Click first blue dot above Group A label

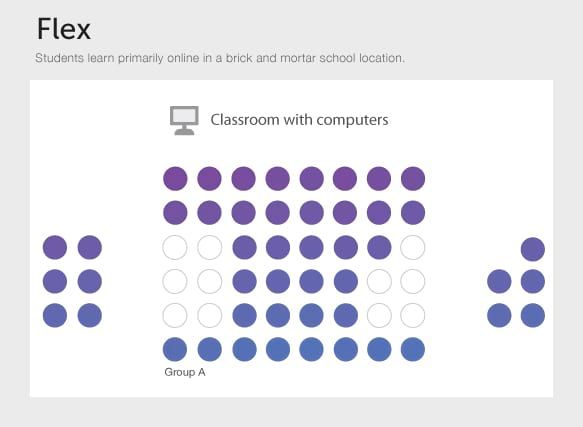tap(175, 349)
